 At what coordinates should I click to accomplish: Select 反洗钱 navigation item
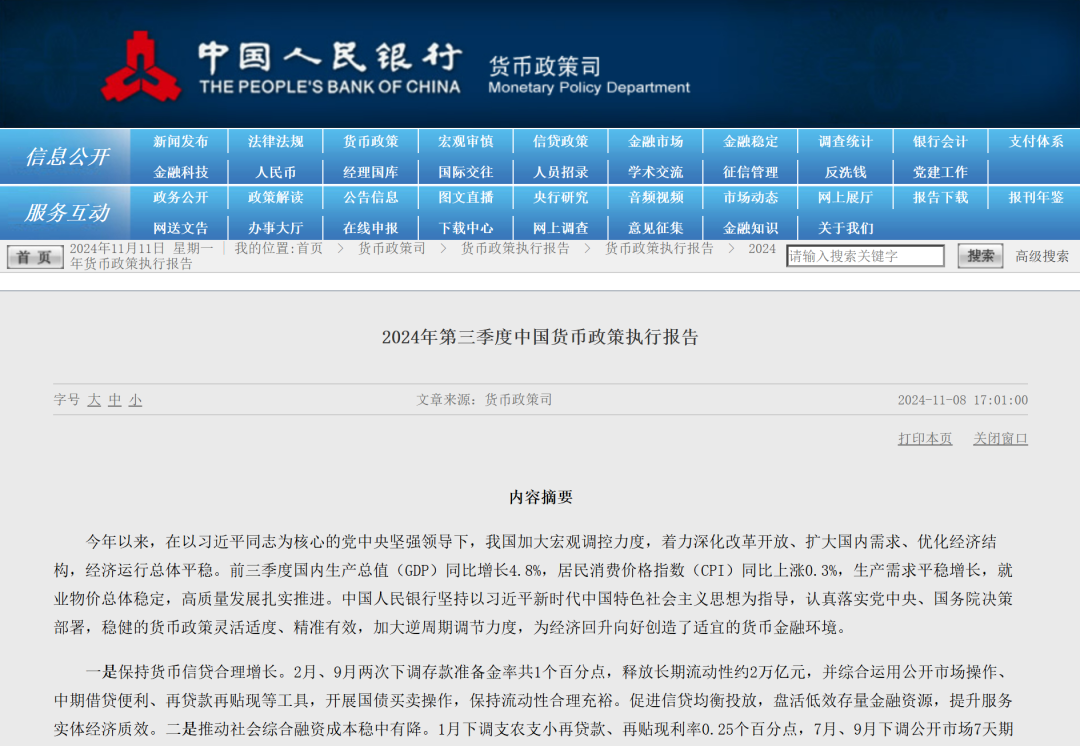[846, 172]
